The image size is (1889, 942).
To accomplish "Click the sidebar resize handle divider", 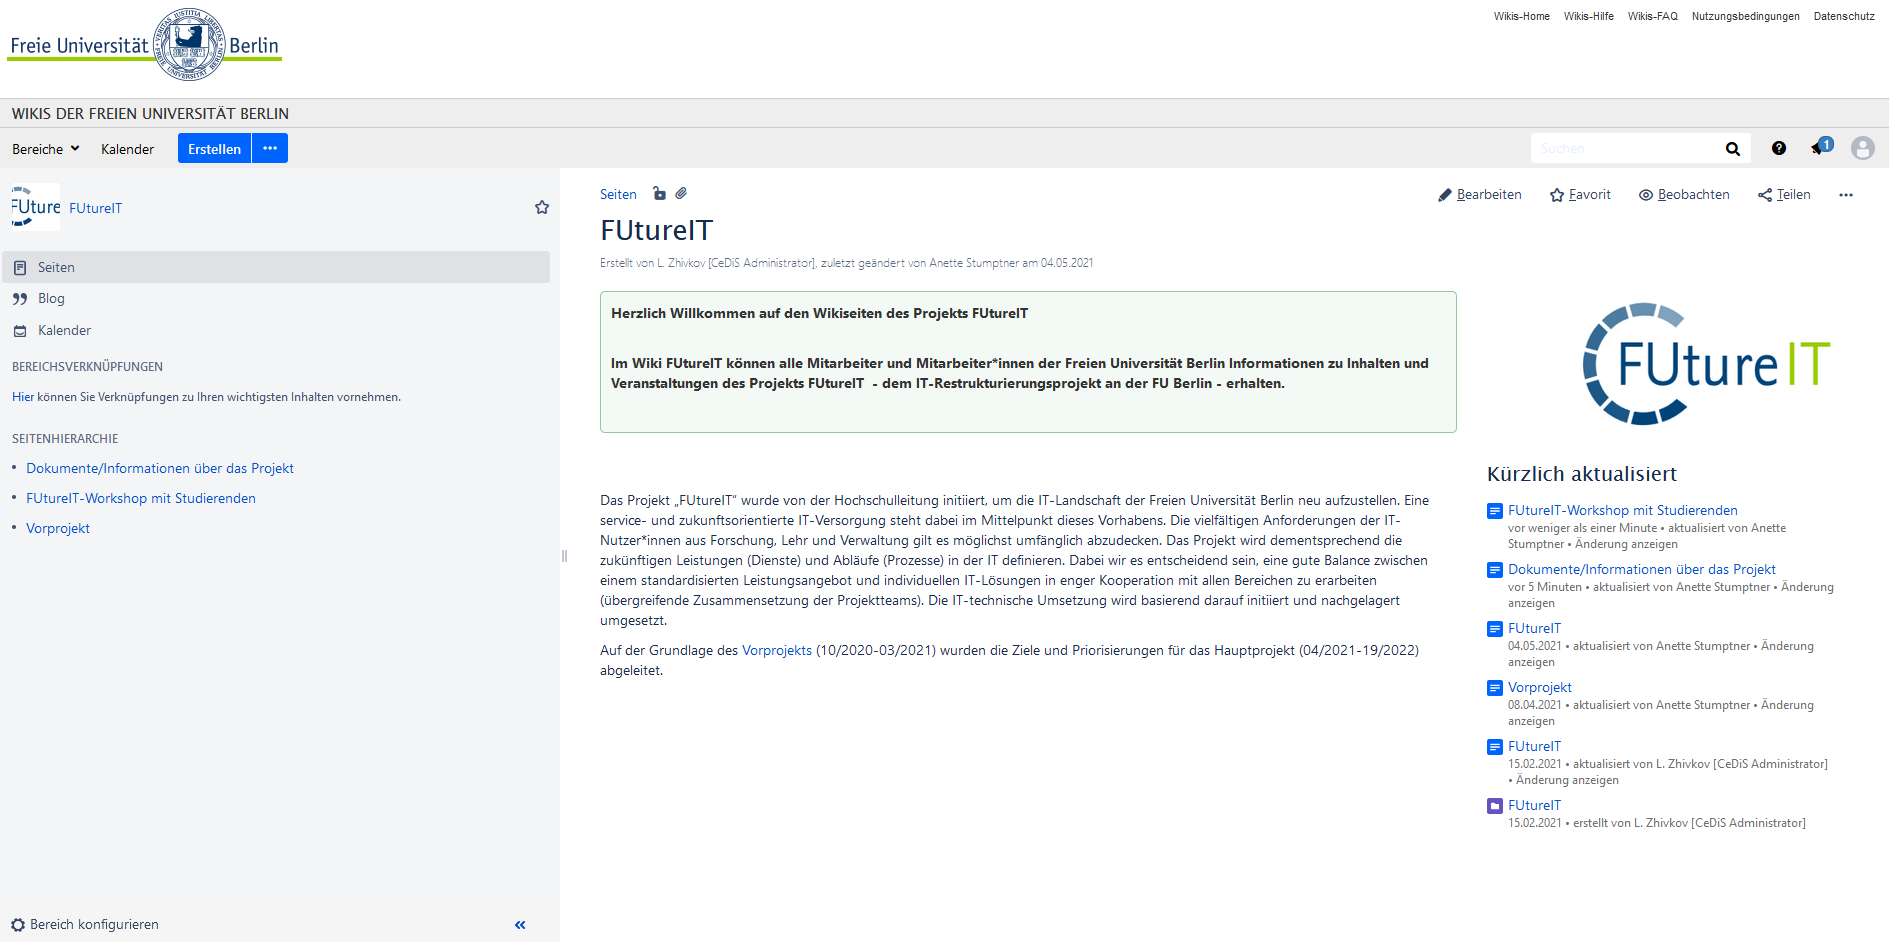I will coord(564,556).
